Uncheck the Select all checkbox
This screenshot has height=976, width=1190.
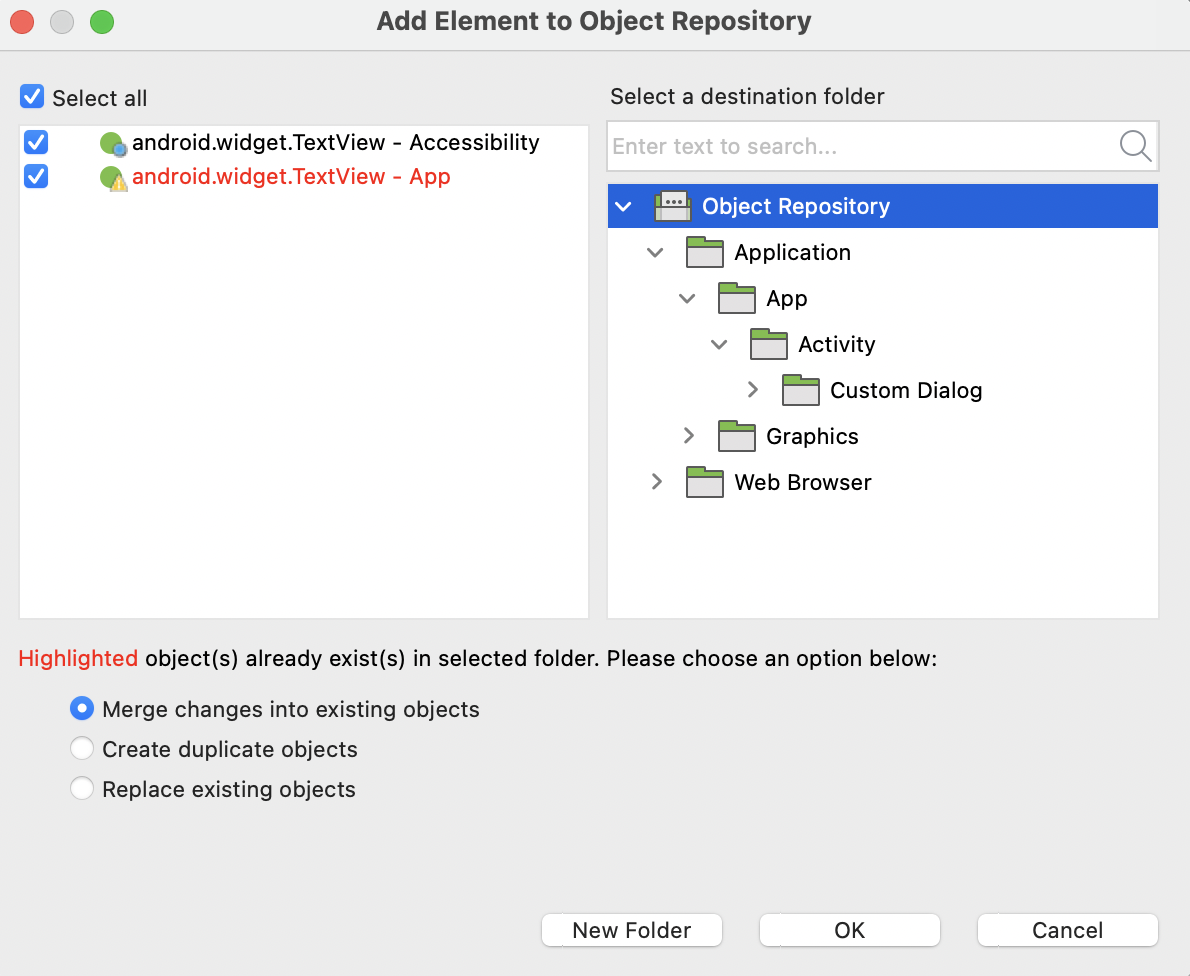click(32, 96)
